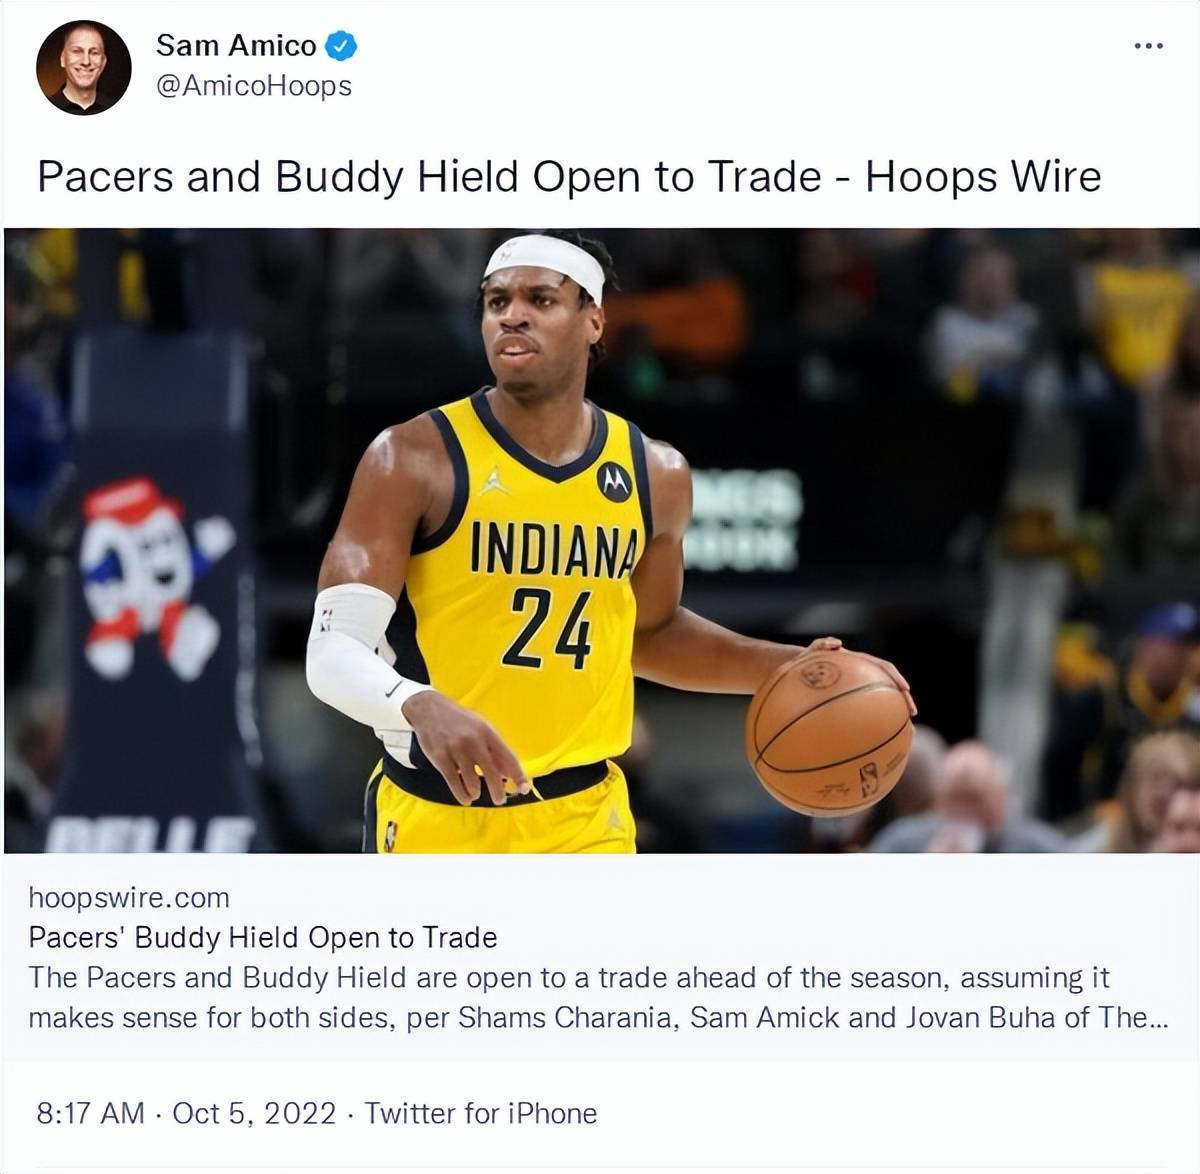Open the @AmicoHoops handle

click(254, 86)
